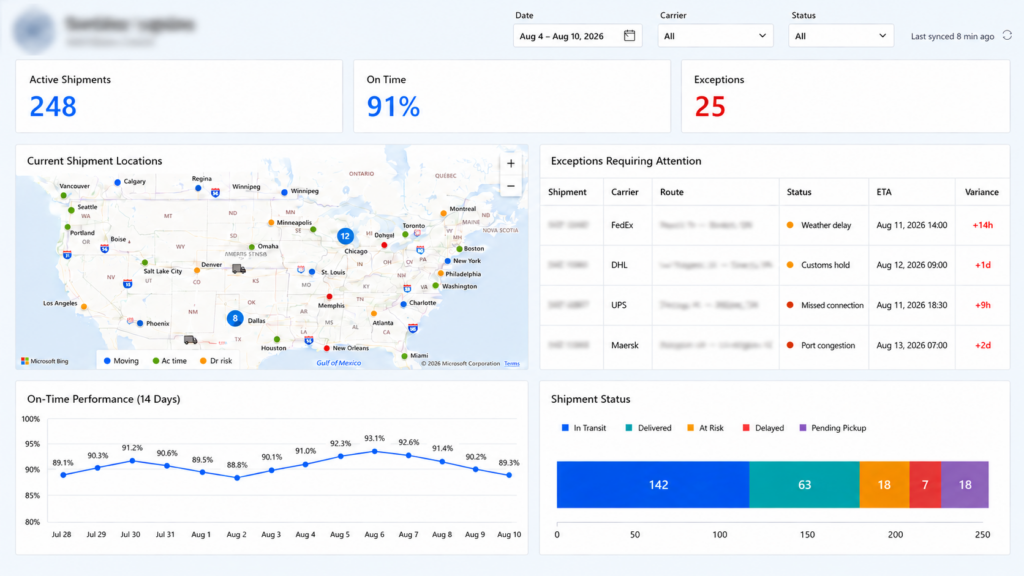Click the red Memphis shipment marker
Image resolution: width=1024 pixels, height=576 pixels.
tap(329, 297)
